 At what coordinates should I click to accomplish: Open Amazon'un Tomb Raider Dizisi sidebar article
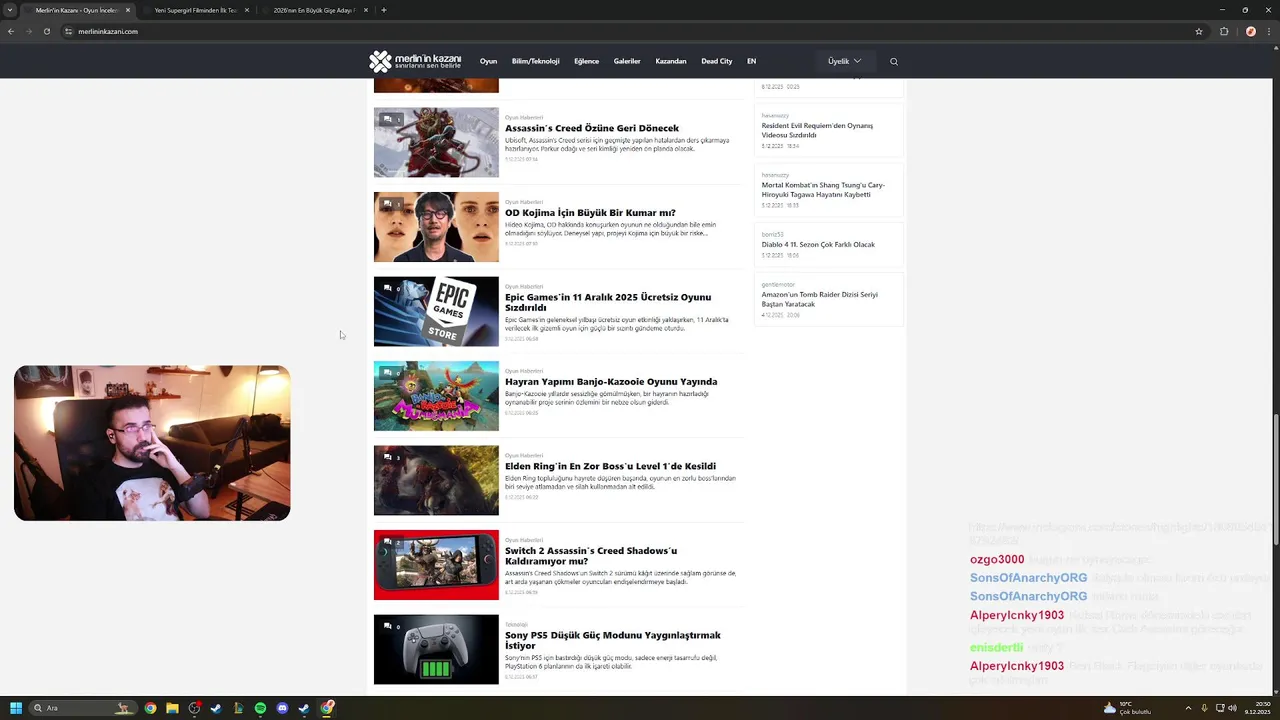[x=820, y=299]
